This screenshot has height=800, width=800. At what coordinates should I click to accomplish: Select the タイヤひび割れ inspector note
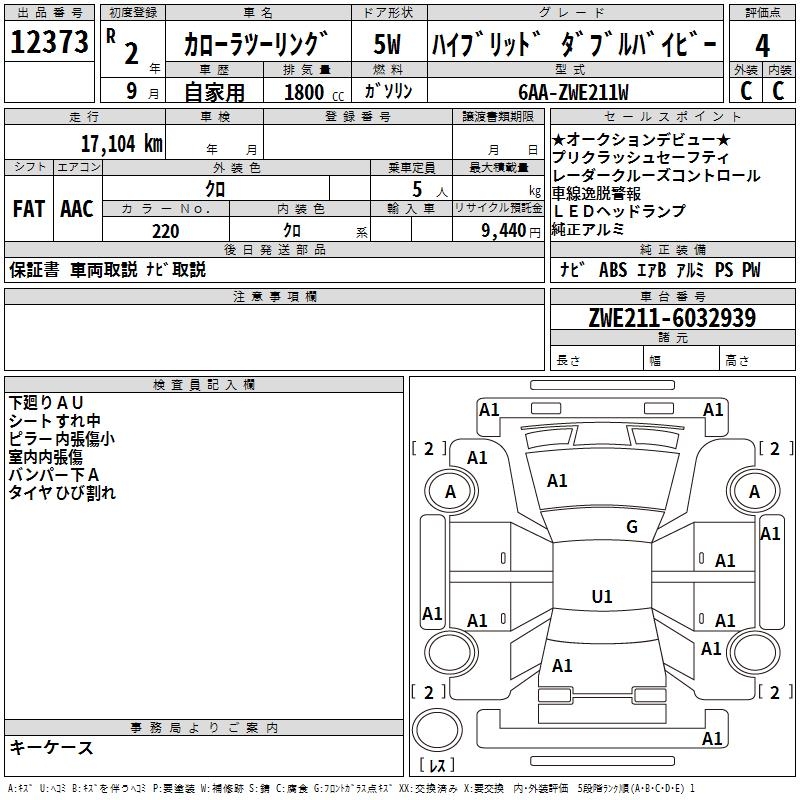[62, 493]
